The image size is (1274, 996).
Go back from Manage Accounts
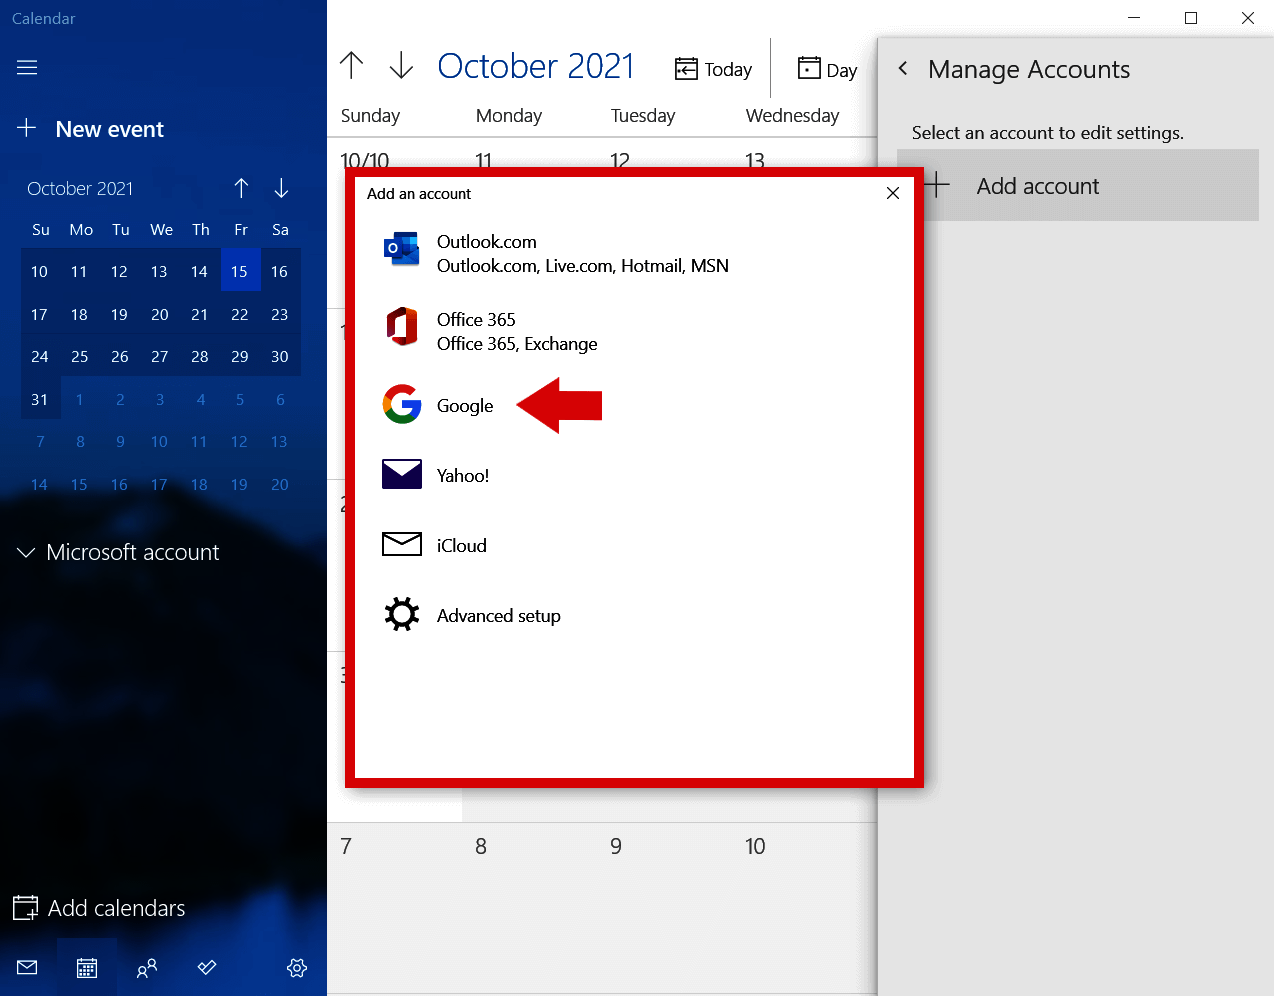pyautogui.click(x=902, y=68)
